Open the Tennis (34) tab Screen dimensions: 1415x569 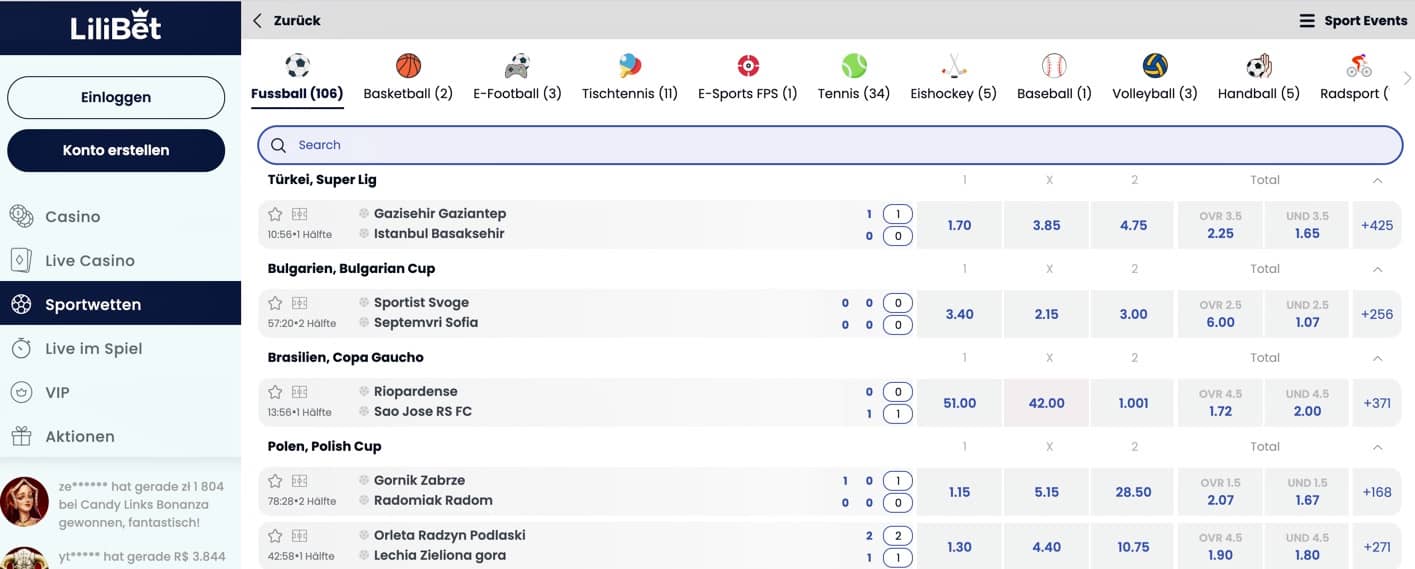click(x=854, y=80)
